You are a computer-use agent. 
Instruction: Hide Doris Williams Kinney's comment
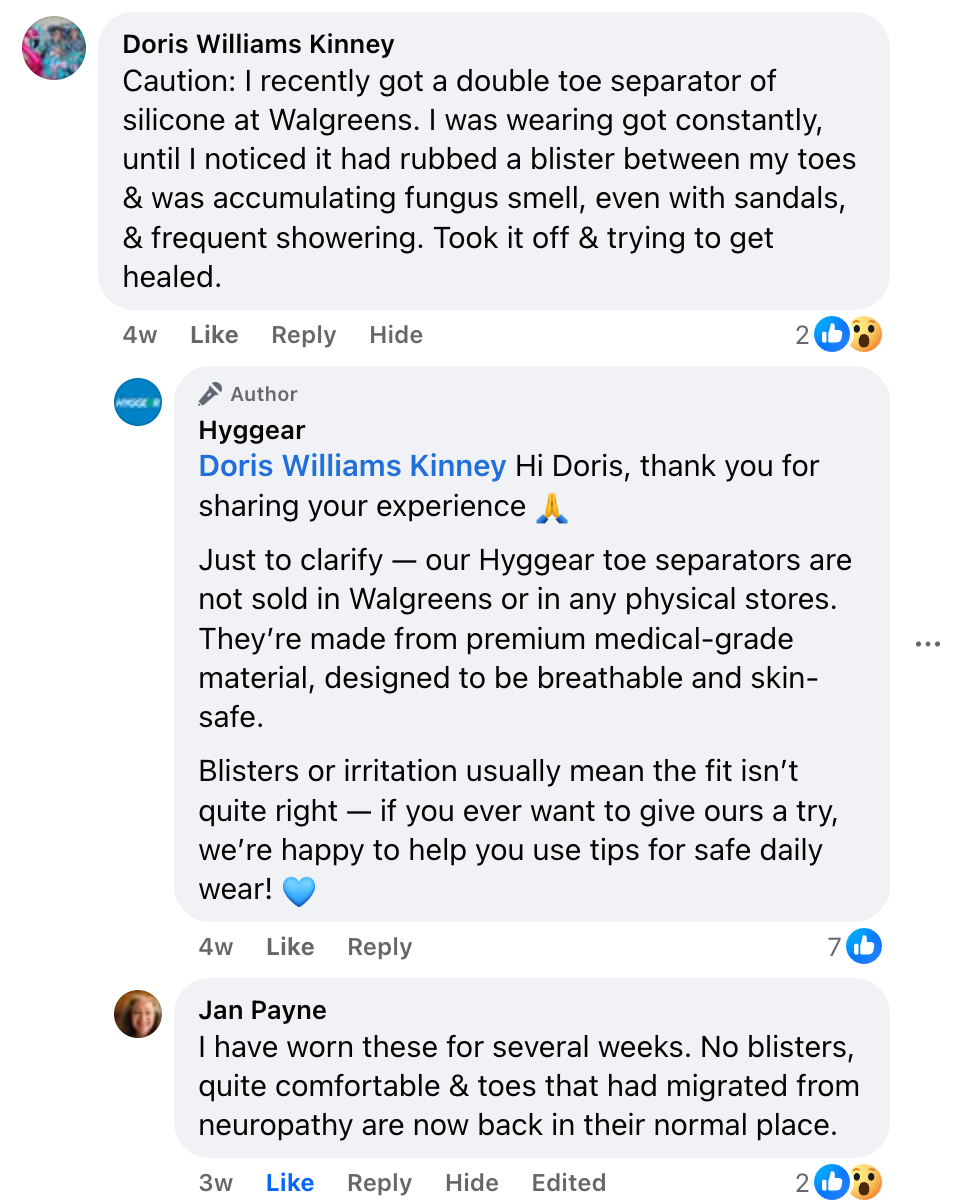click(396, 335)
